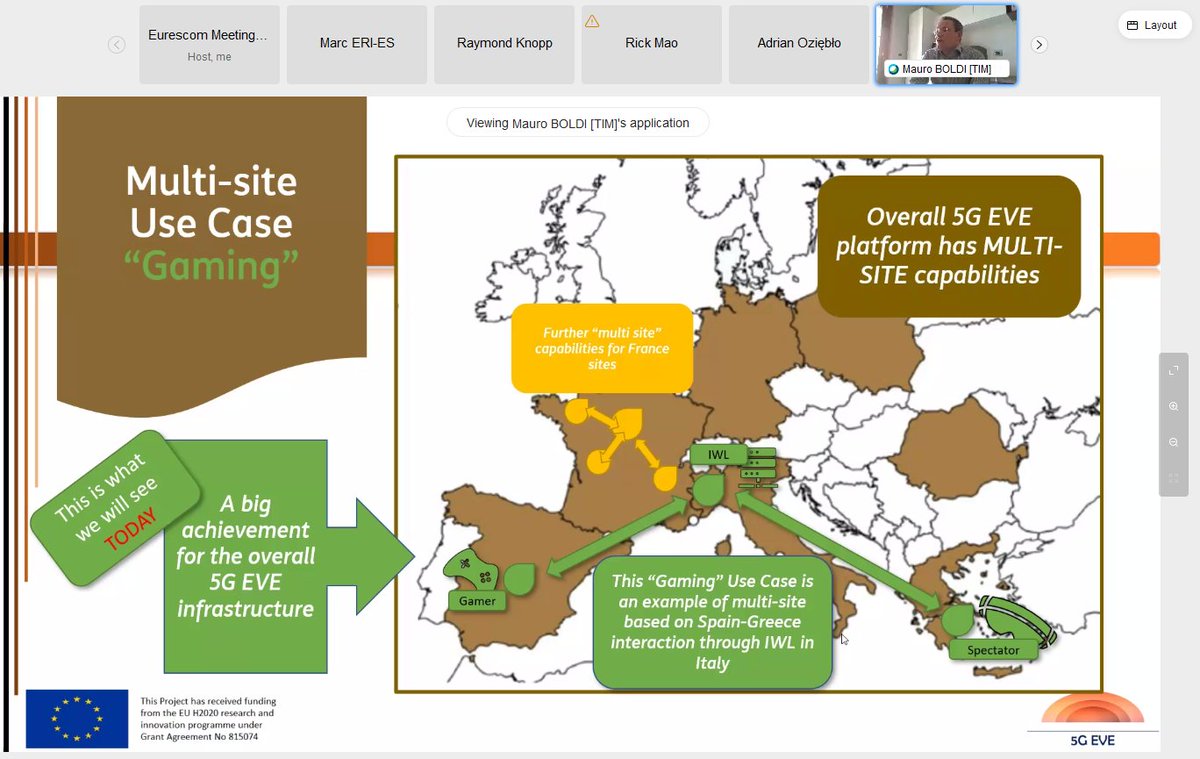Click the Spectator label on the map
The width and height of the screenshot is (1200, 759).
[x=993, y=650]
